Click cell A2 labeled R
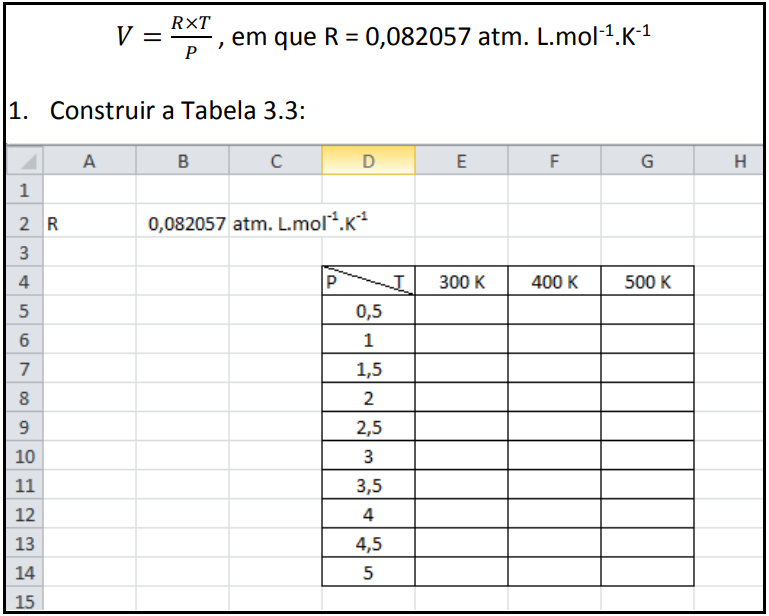Screen dimensions: 769x616 [88, 224]
